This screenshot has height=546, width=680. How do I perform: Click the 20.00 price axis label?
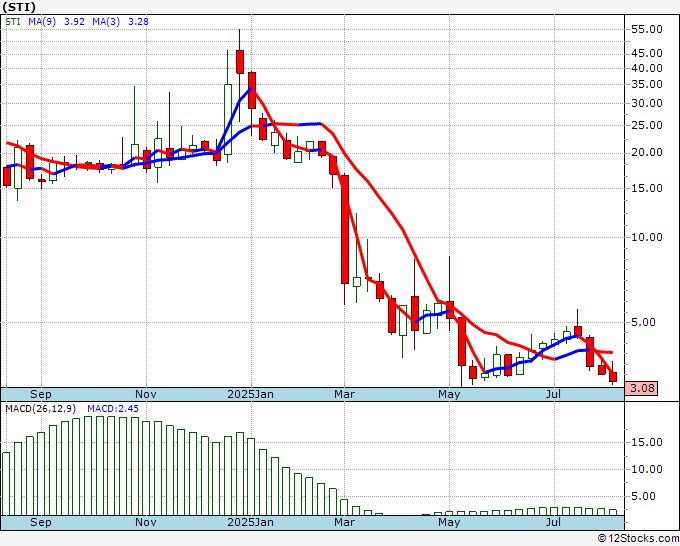click(647, 153)
